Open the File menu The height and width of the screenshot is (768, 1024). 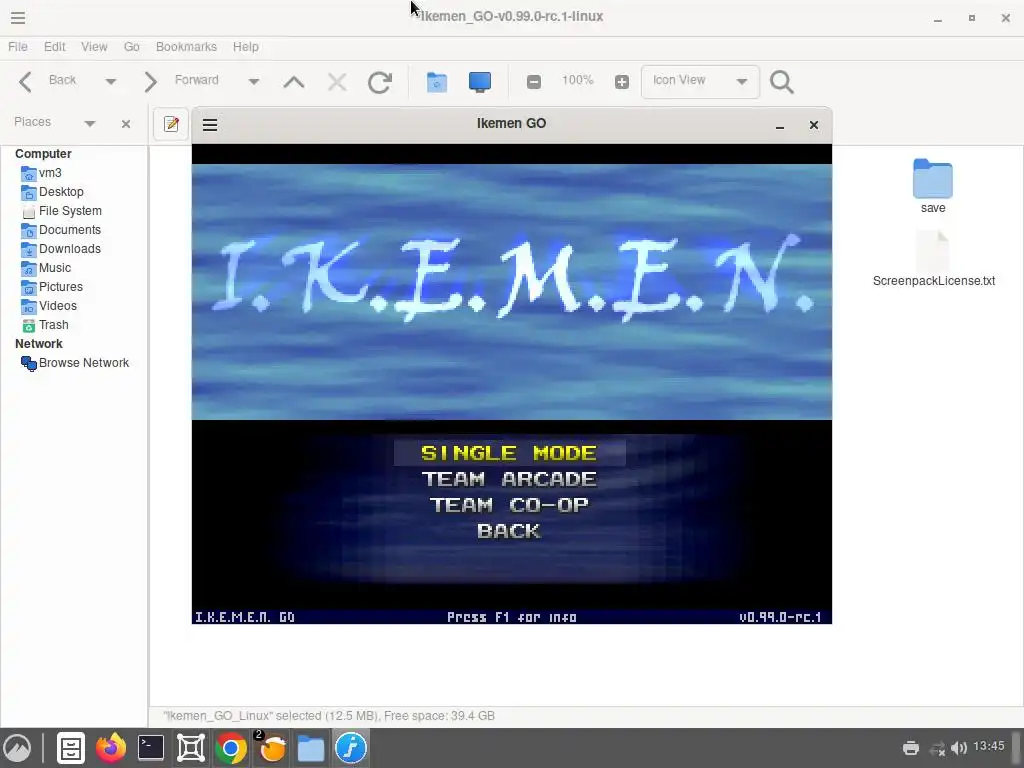[18, 46]
